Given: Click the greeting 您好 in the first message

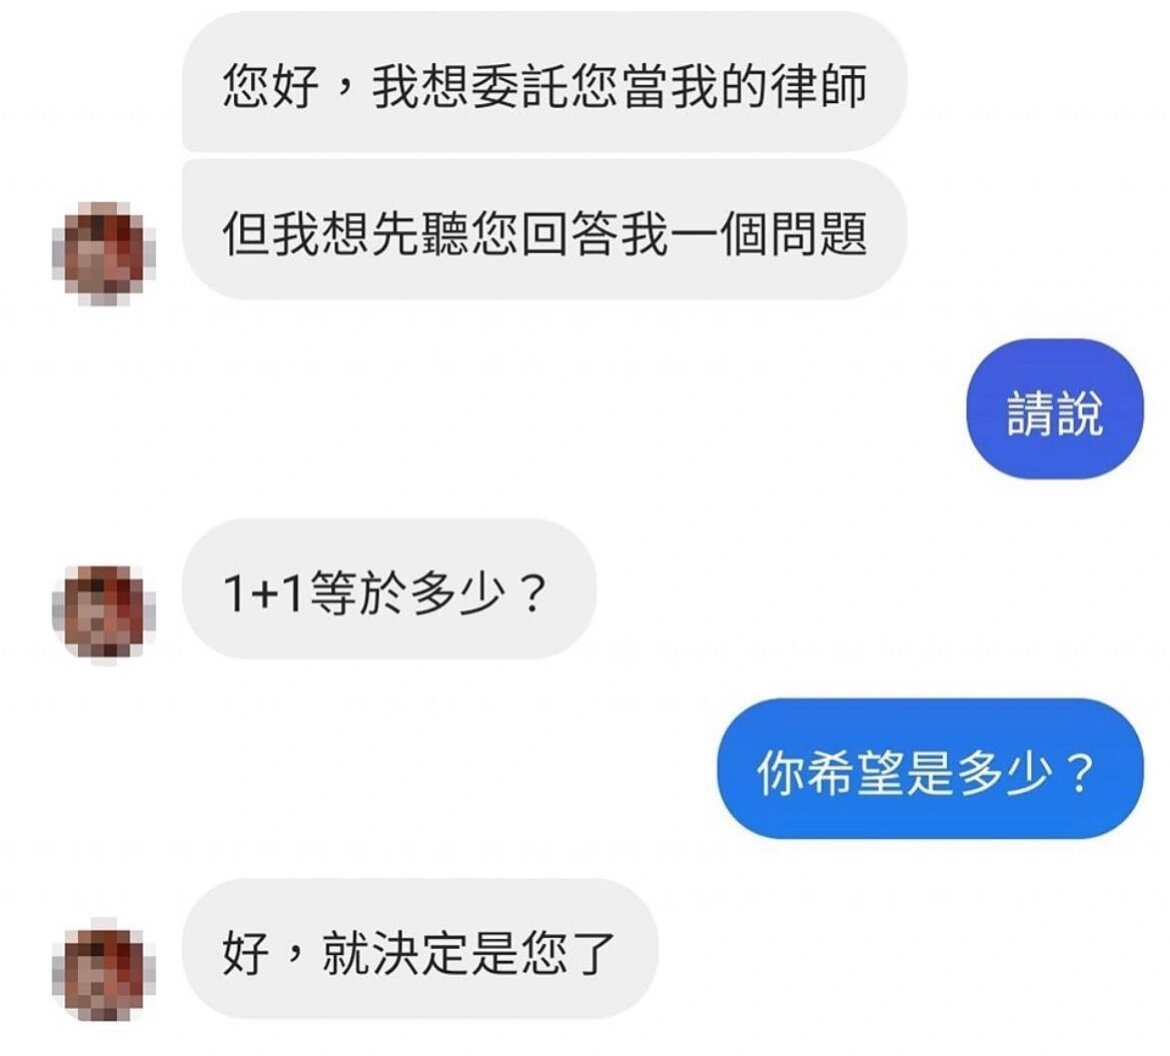Looking at the screenshot, I should click(x=271, y=87).
